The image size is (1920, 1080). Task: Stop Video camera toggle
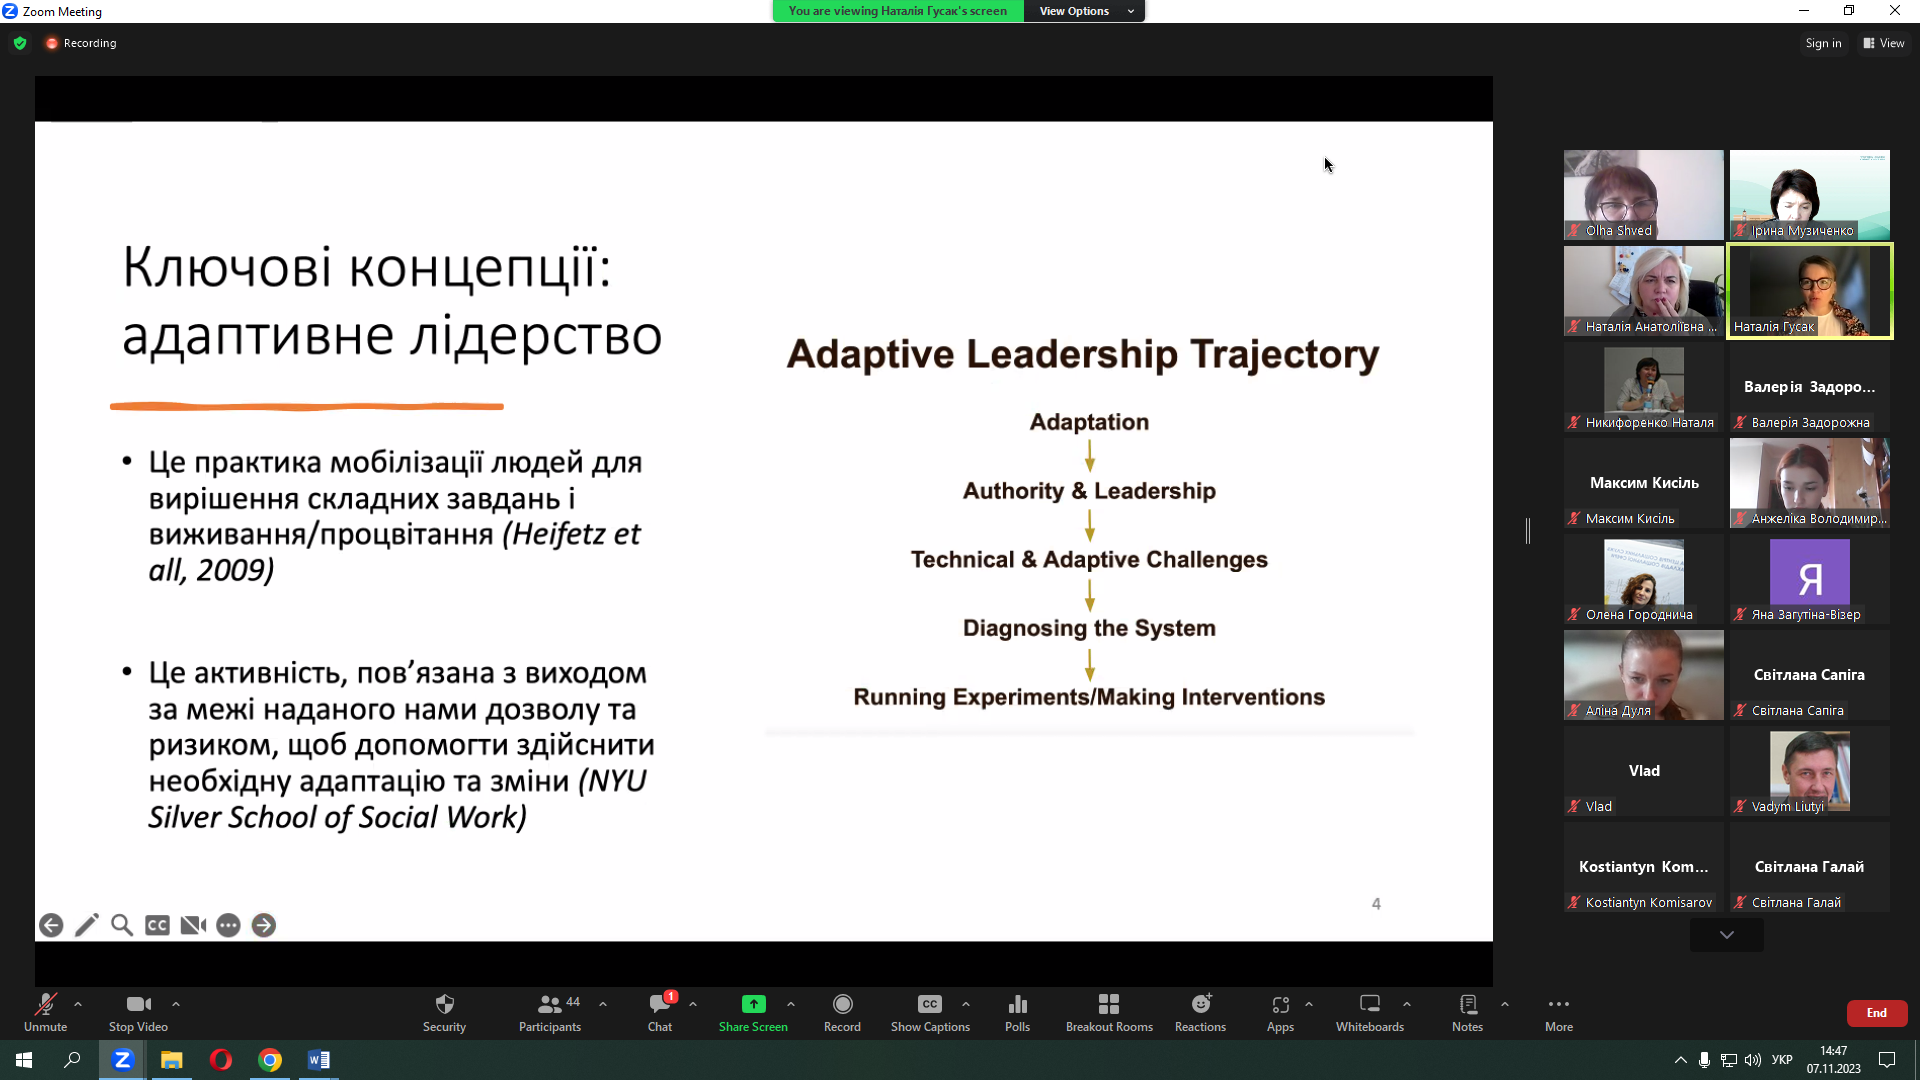point(138,1011)
